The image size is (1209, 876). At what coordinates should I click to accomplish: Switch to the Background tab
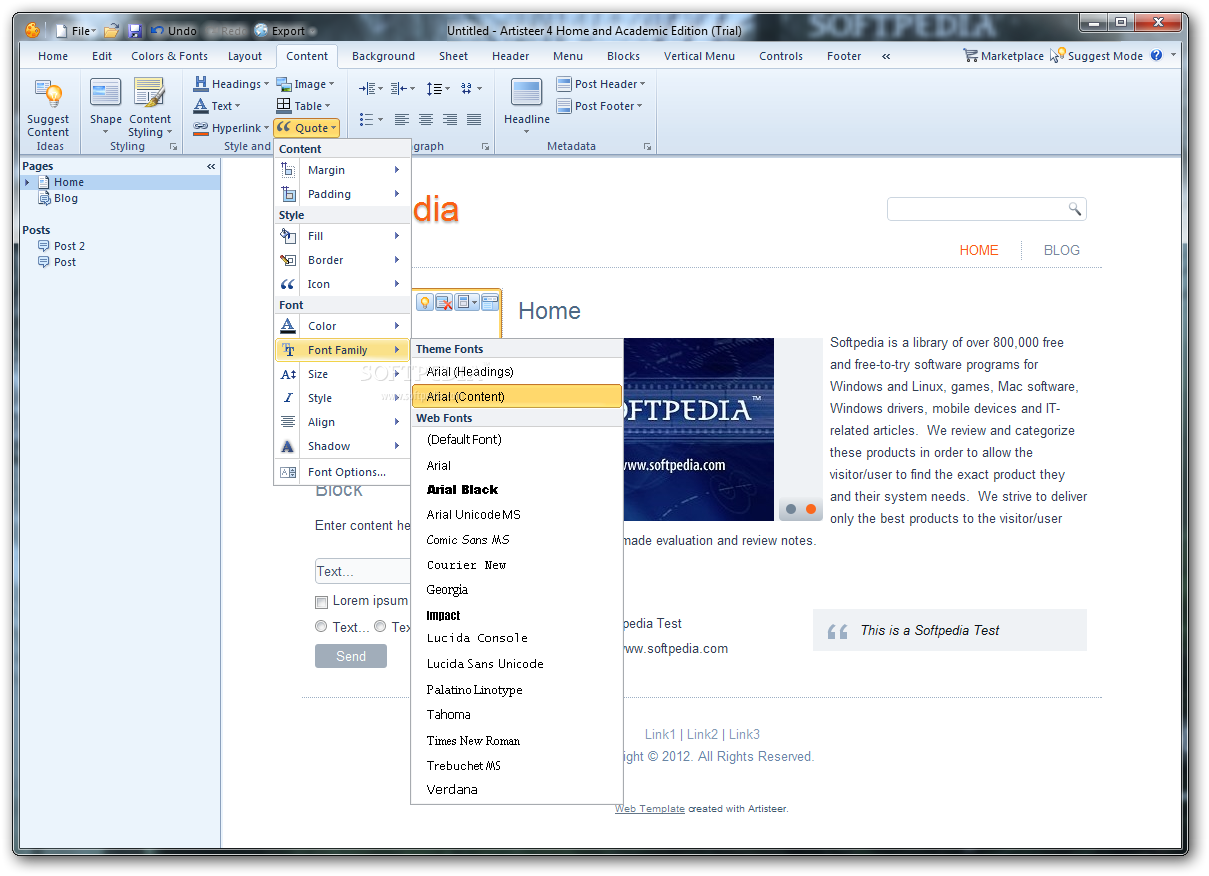(x=383, y=56)
